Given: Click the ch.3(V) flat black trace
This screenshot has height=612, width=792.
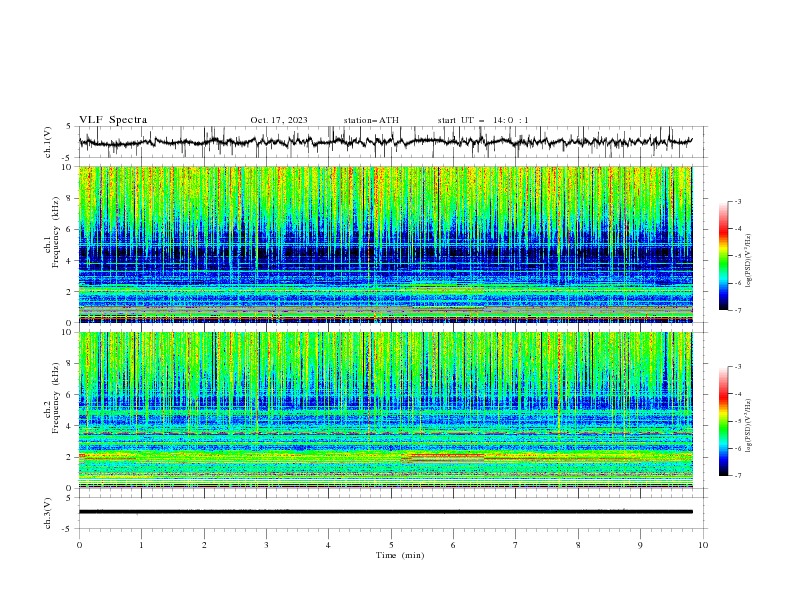Looking at the screenshot, I should pos(386,512).
